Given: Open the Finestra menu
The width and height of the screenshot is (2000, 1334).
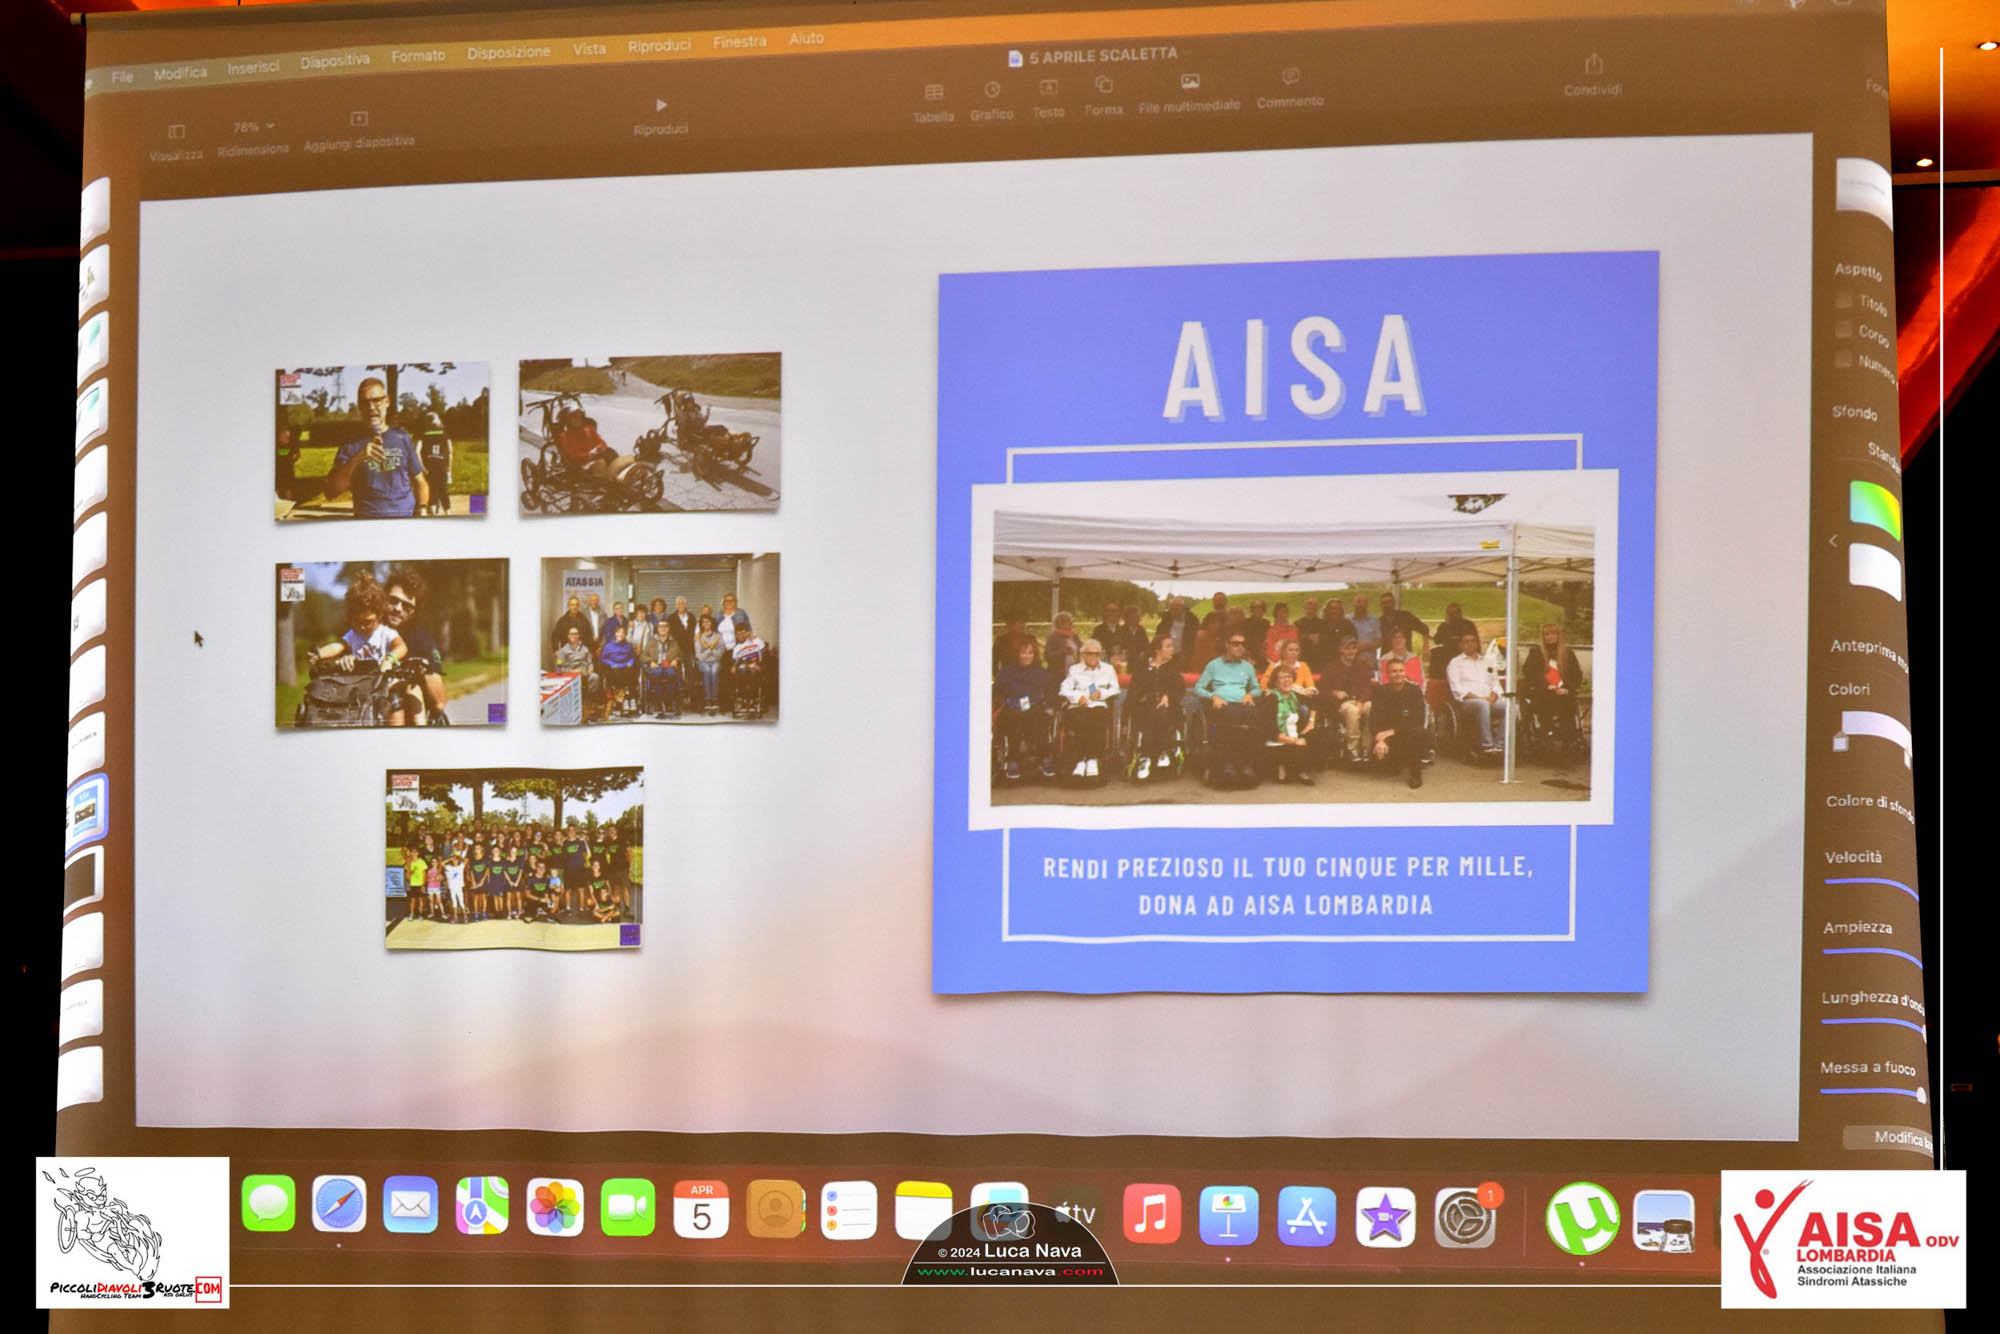Looking at the screenshot, I should coord(740,41).
